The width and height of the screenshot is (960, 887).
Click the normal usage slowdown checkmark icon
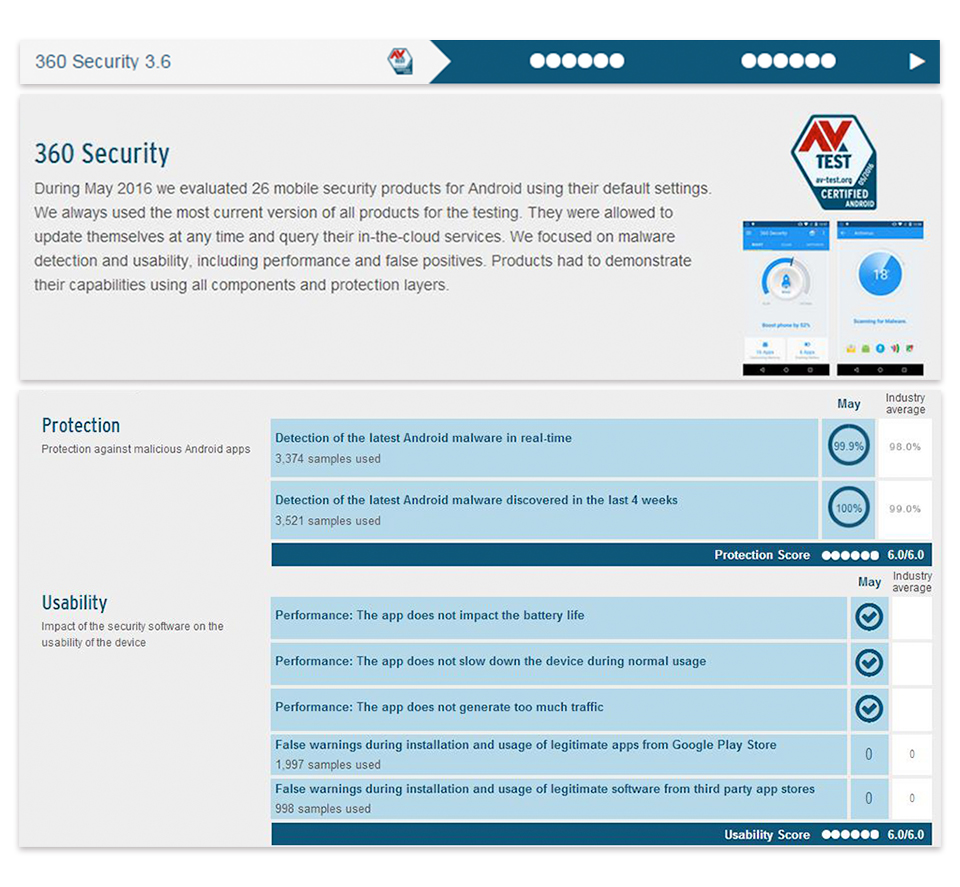coord(869,662)
